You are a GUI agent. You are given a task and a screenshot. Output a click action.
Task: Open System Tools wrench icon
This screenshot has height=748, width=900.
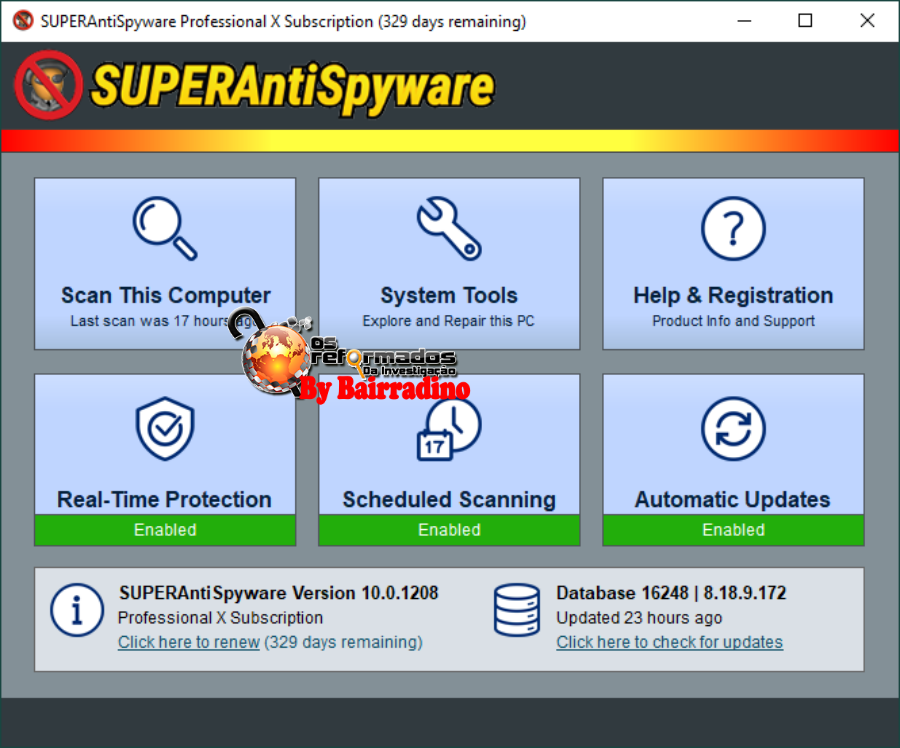[x=449, y=228]
